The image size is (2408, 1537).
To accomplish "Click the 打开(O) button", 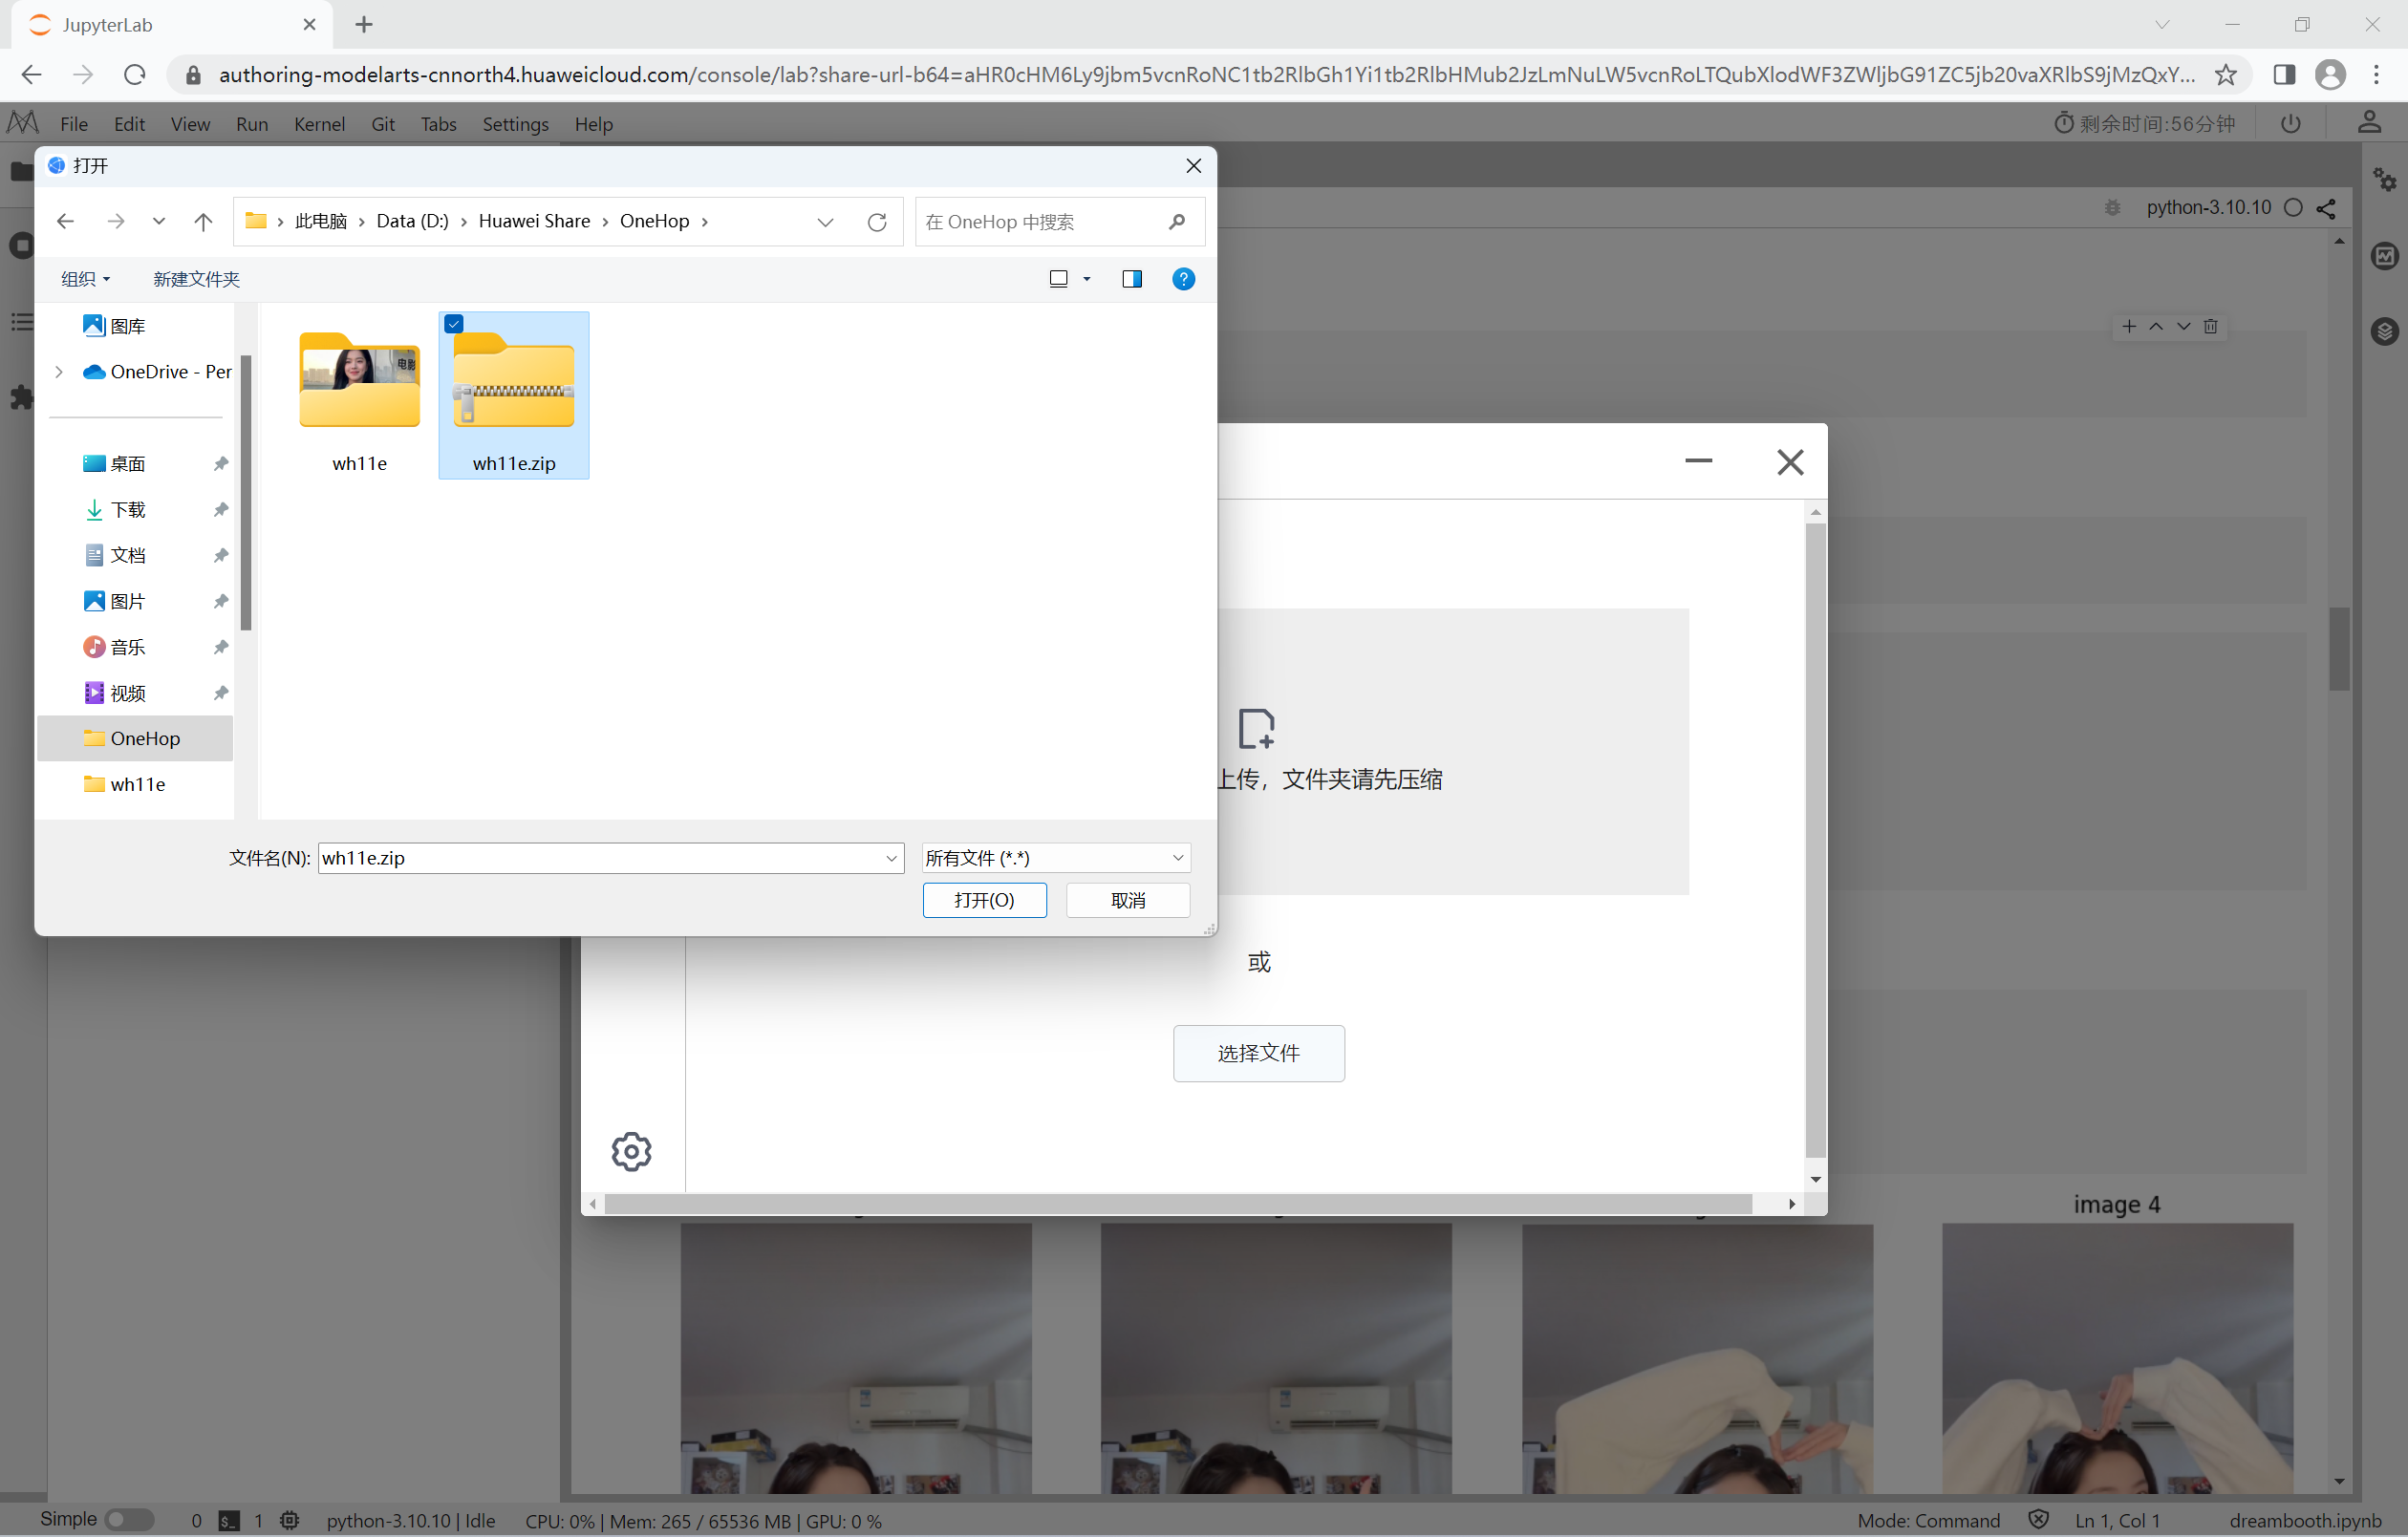I will tap(984, 900).
